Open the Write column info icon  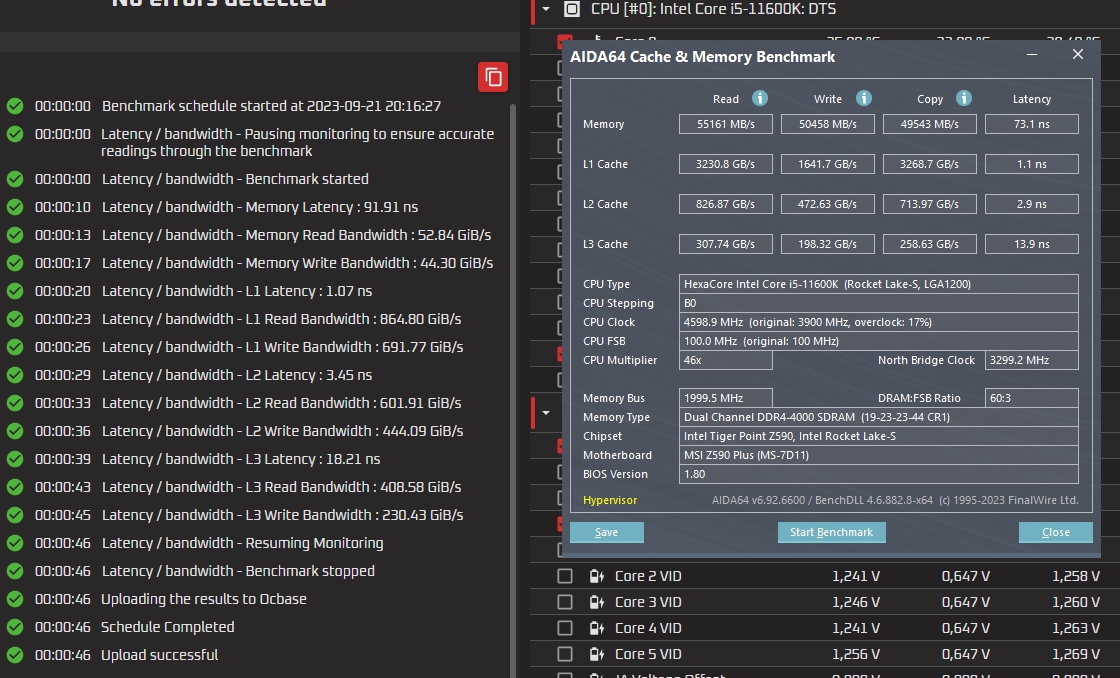coord(863,98)
